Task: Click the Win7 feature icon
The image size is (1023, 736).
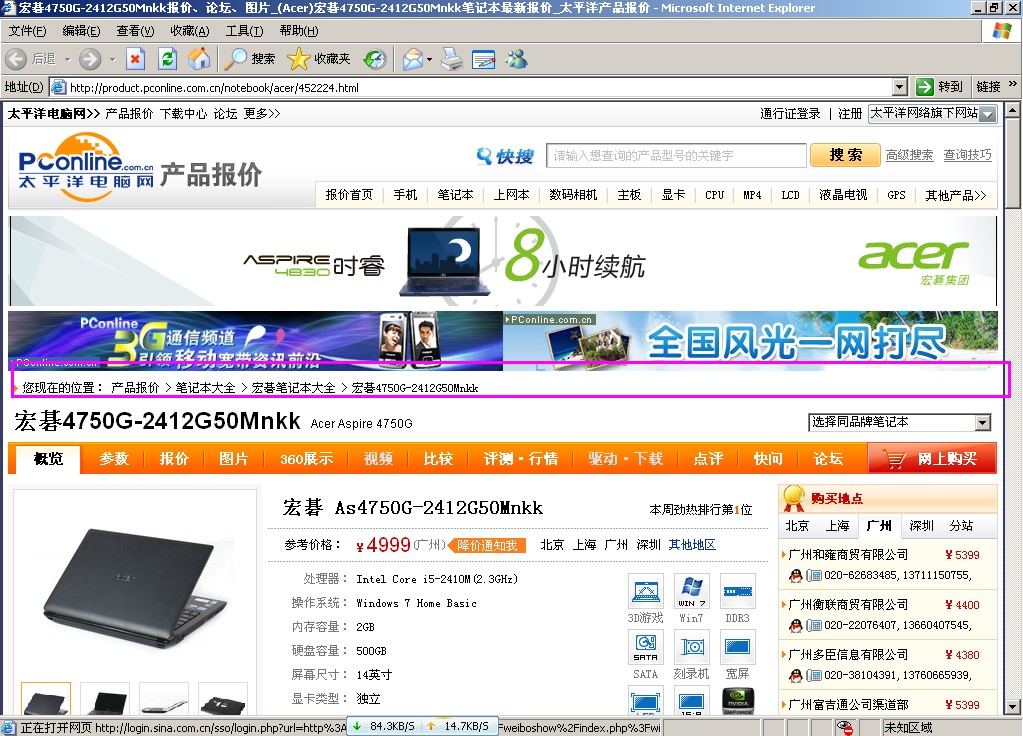Action: tap(691, 591)
